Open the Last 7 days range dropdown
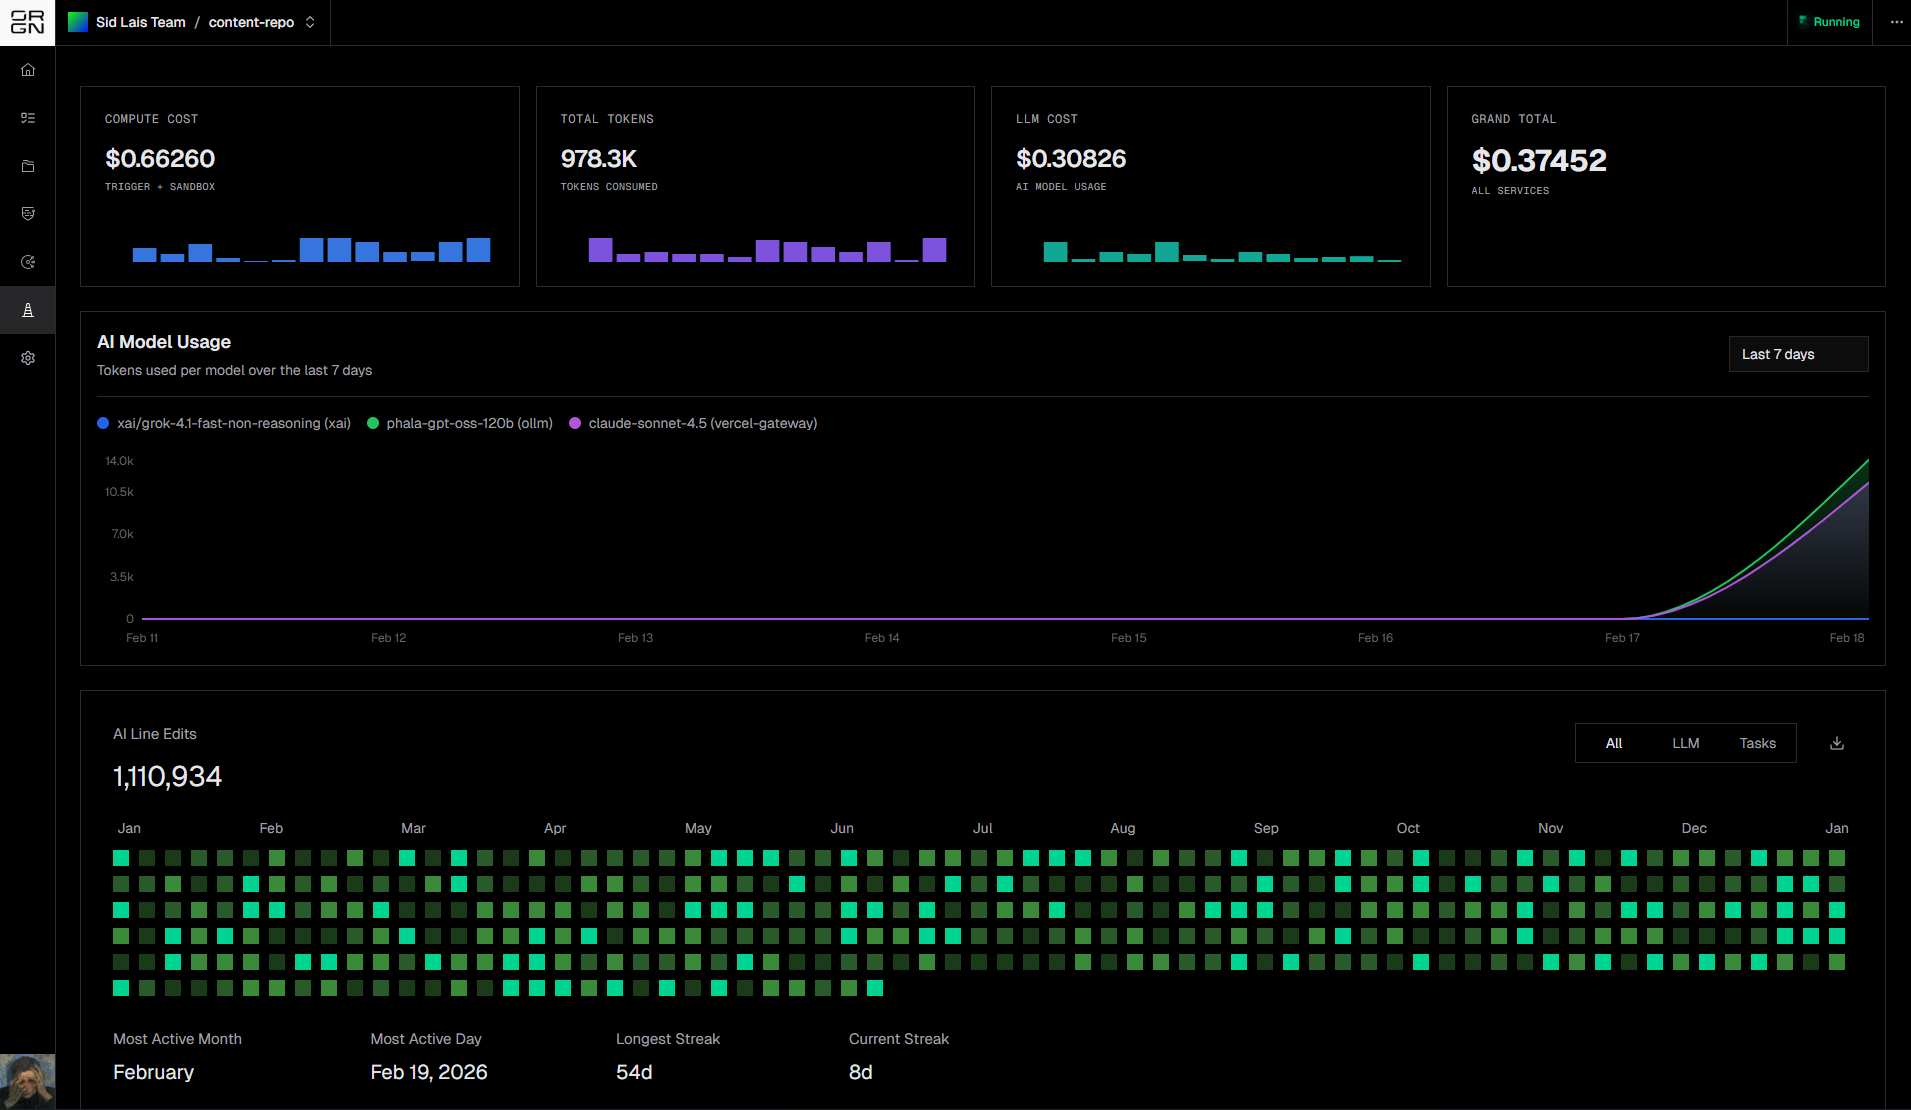Screen dimensions: 1911x1110 tap(1798, 354)
